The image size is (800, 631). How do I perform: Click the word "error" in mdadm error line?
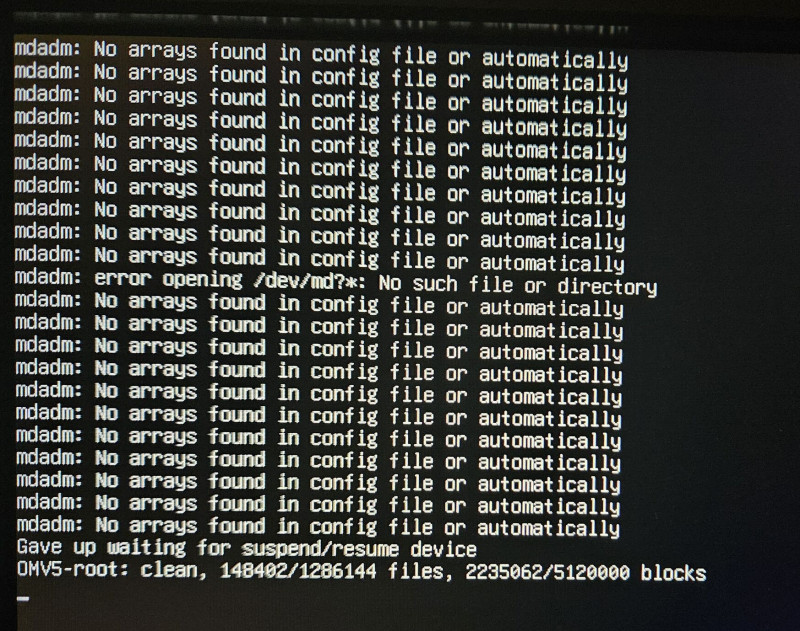click(122, 279)
